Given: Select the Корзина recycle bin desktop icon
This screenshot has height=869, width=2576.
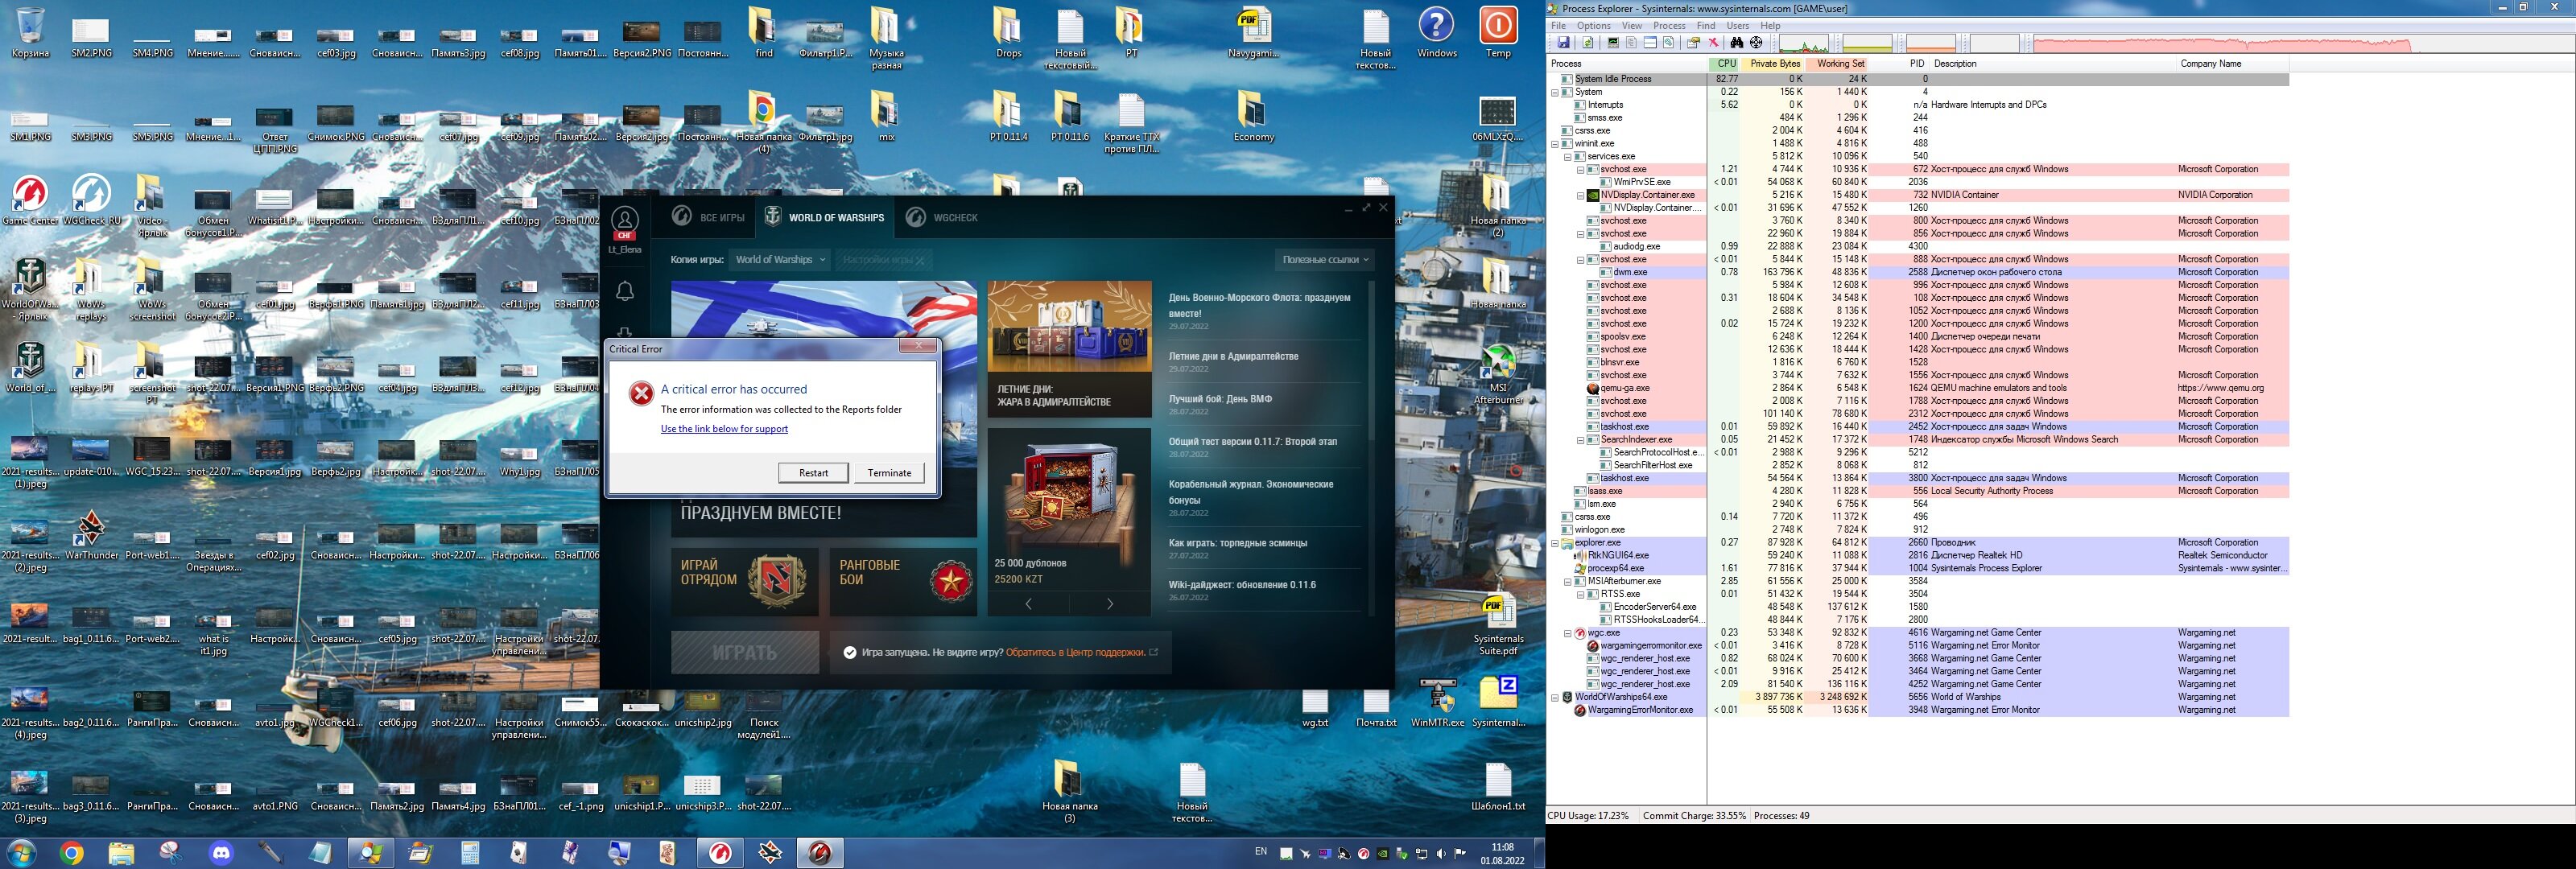Looking at the screenshot, I should tap(31, 32).
